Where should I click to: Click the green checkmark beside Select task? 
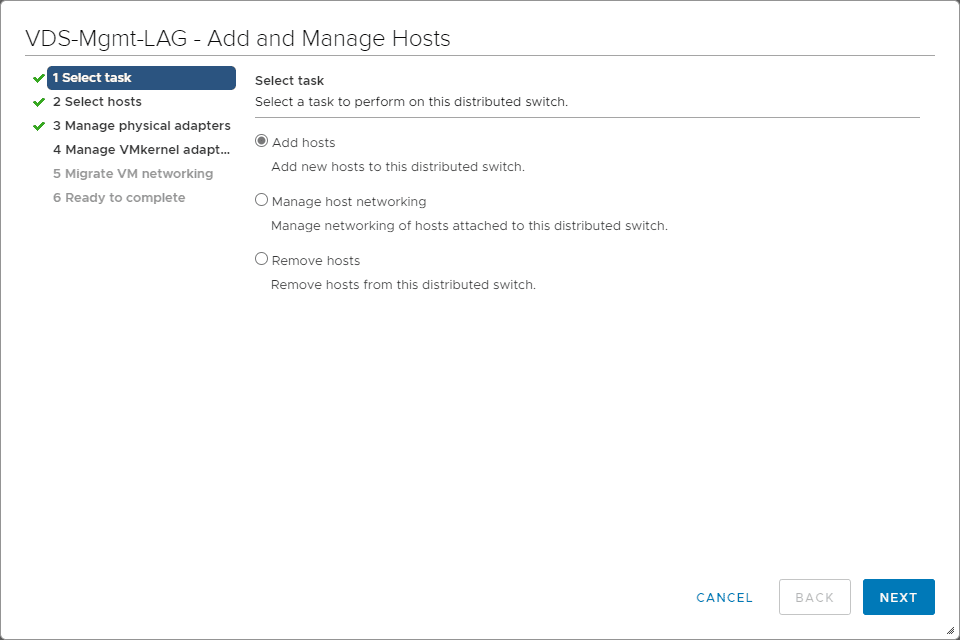click(39, 78)
